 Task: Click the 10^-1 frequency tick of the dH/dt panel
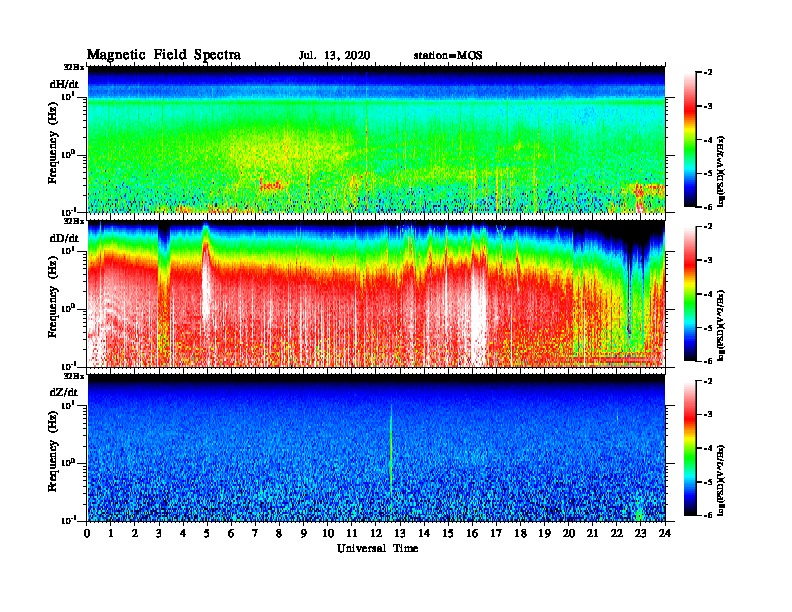[68, 211]
